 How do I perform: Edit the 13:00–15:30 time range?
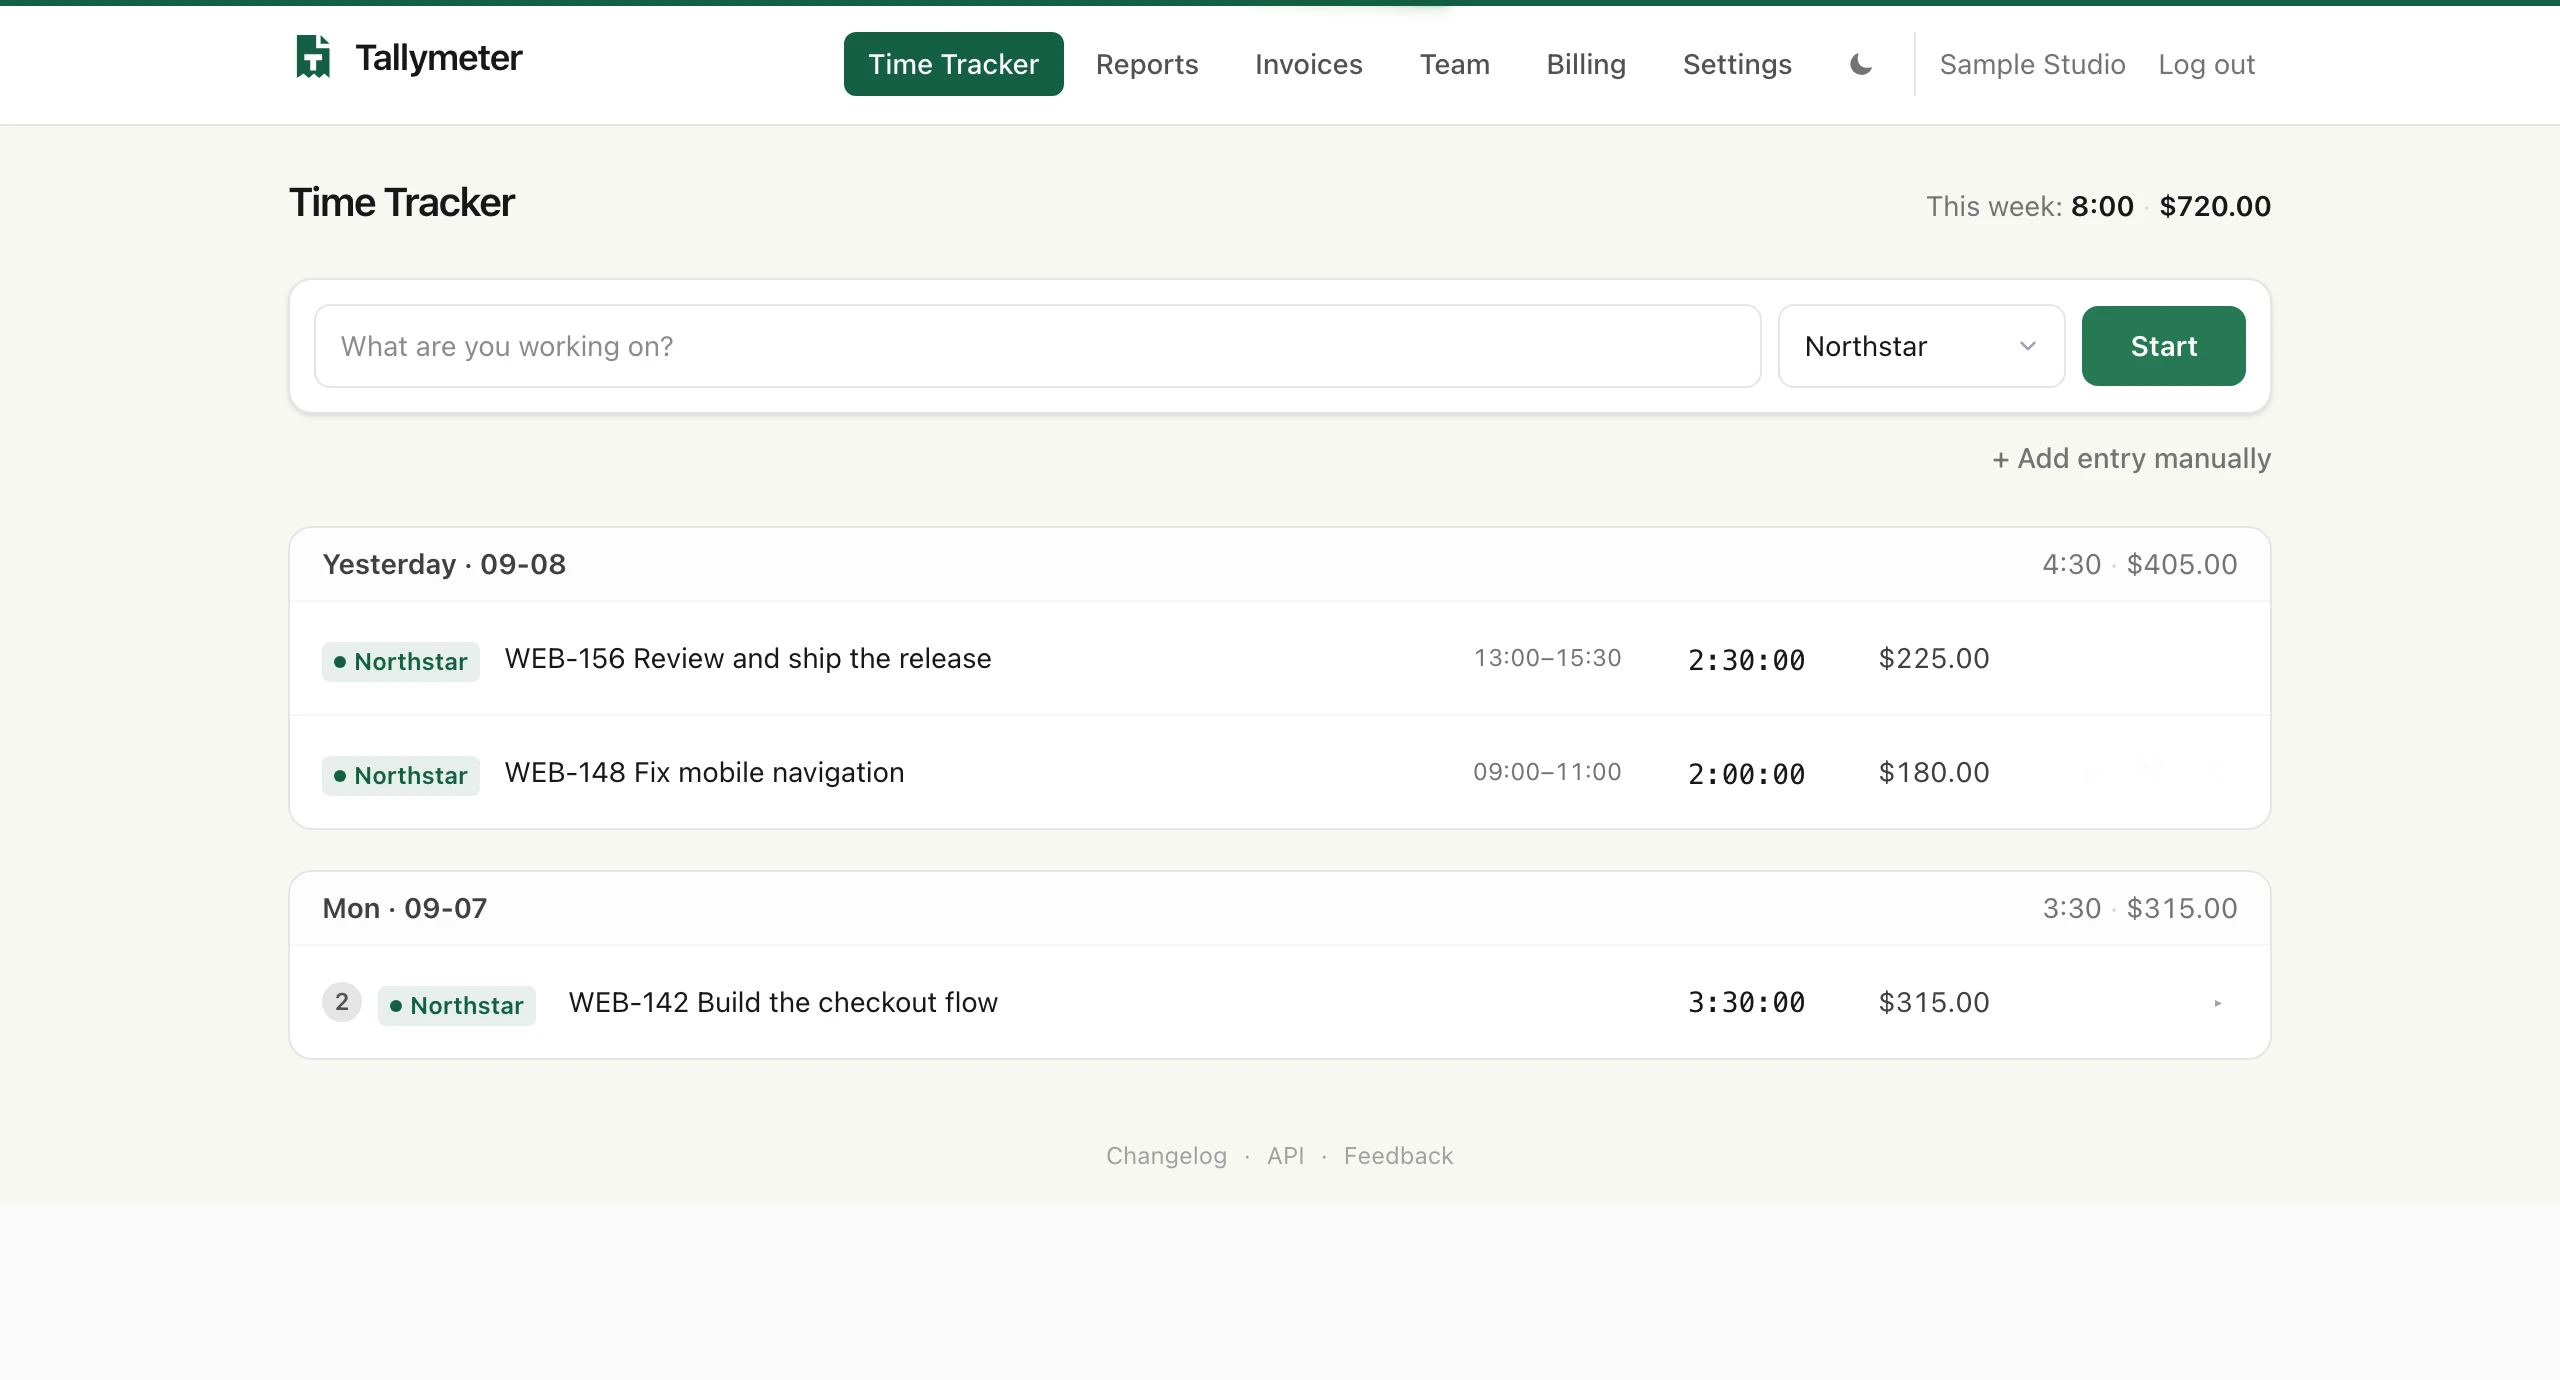coord(1547,658)
